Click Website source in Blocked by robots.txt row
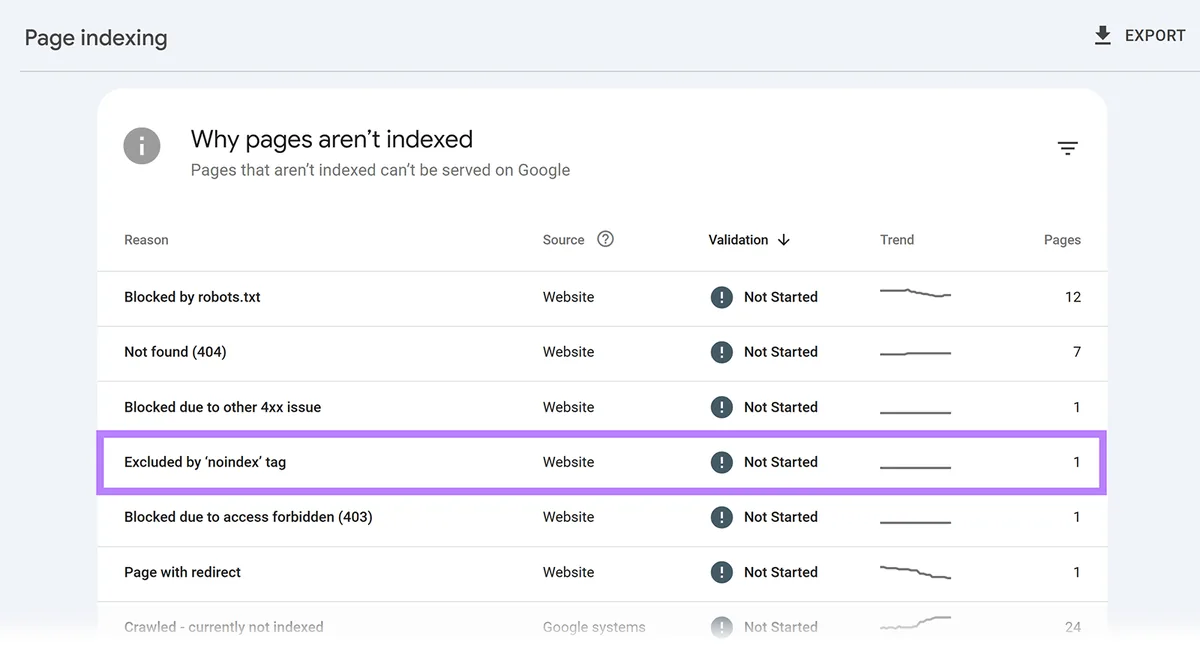Screen dimensions: 1200x651 click(x=568, y=297)
